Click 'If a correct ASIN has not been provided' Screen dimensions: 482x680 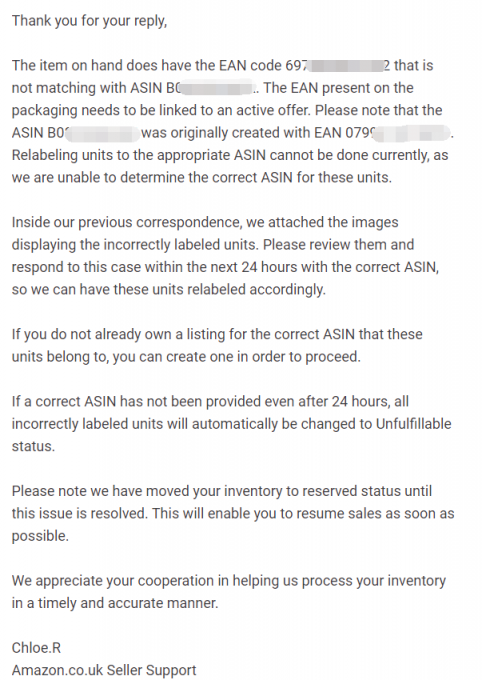tap(151, 402)
